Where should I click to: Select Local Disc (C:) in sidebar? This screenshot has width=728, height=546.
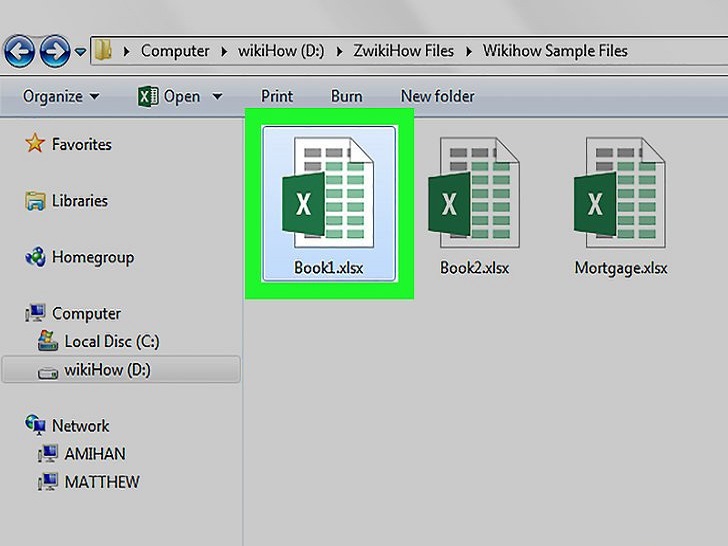(112, 342)
